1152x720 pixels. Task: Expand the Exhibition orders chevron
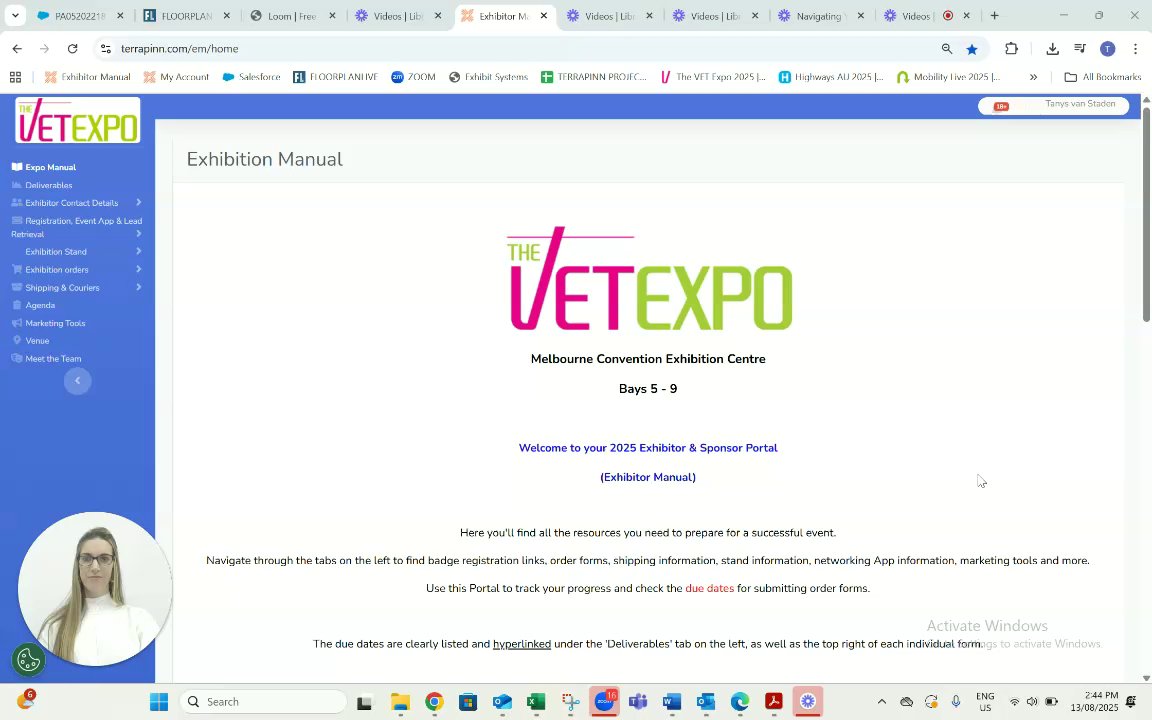[138, 270]
